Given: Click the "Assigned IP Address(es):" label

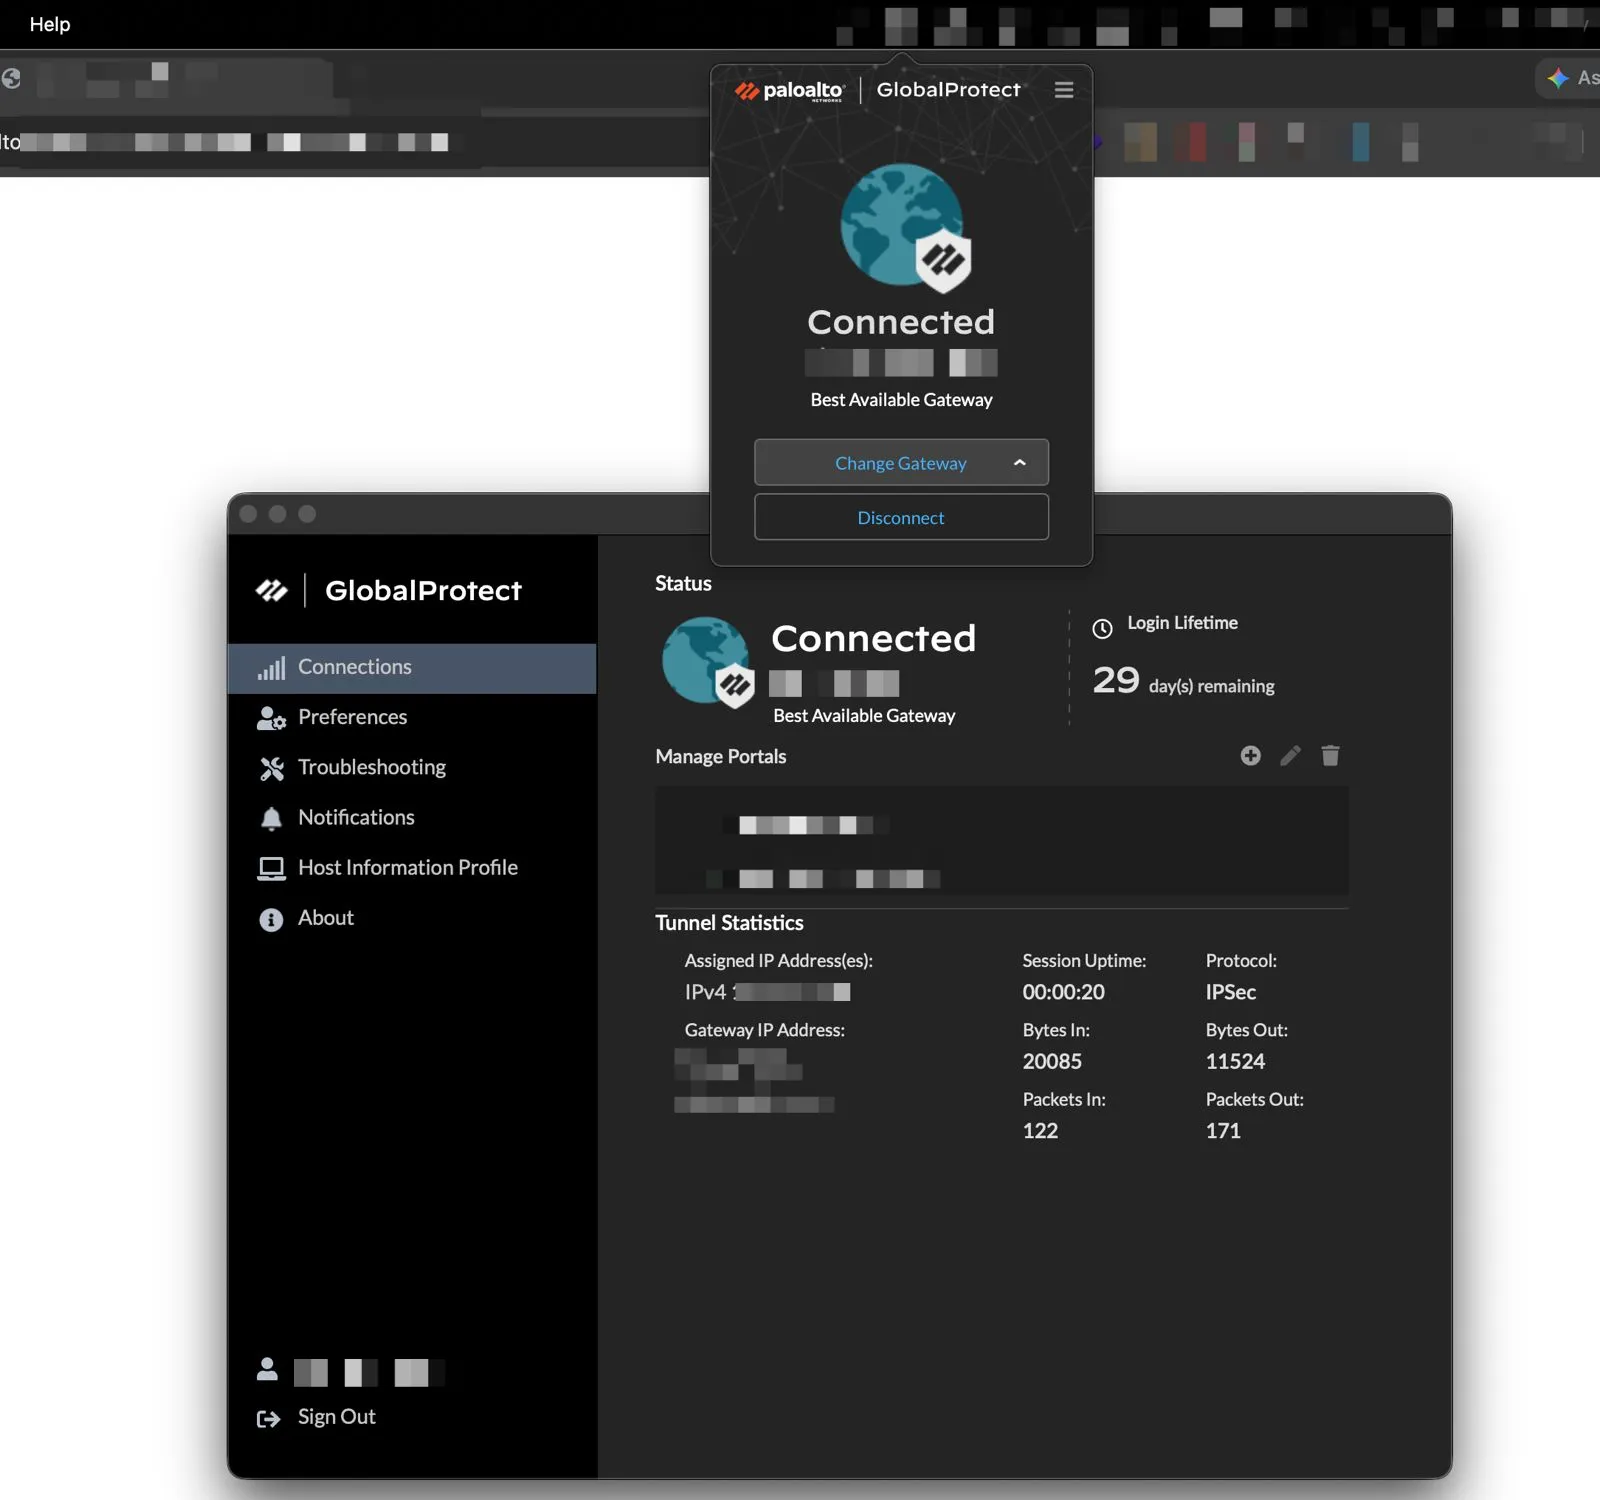Looking at the screenshot, I should pyautogui.click(x=778, y=961).
